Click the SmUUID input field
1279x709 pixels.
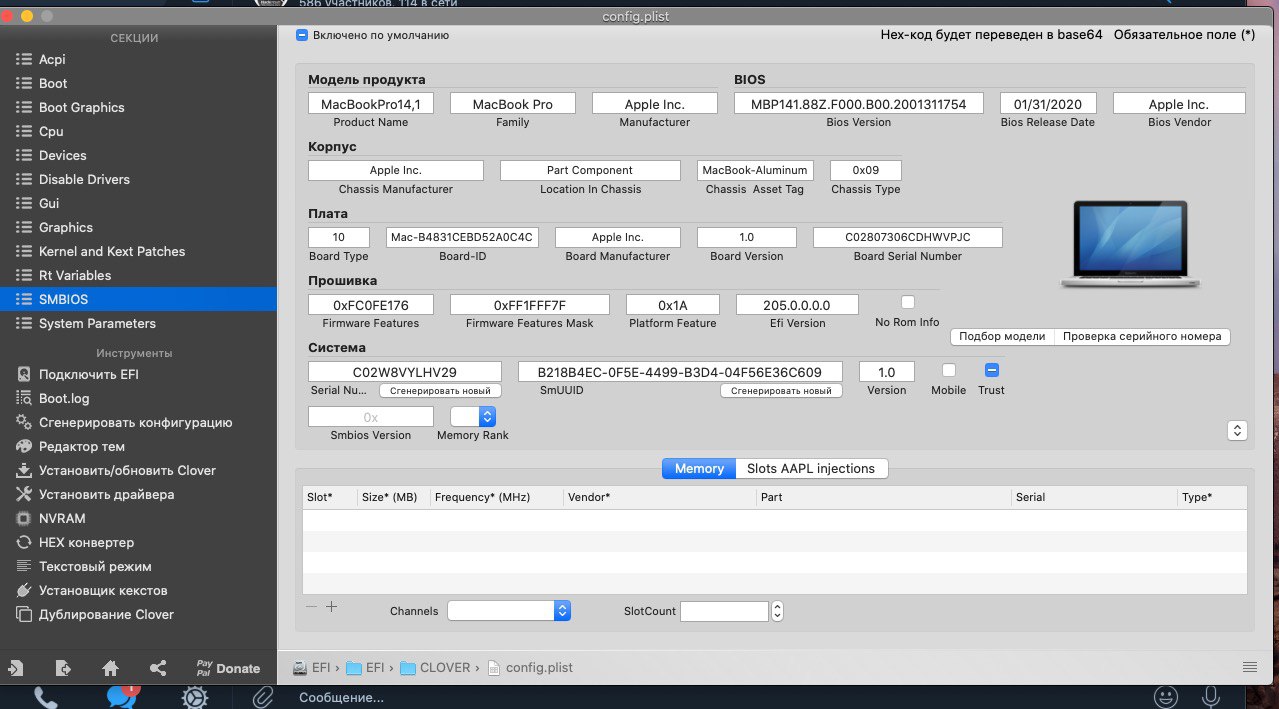pos(680,371)
